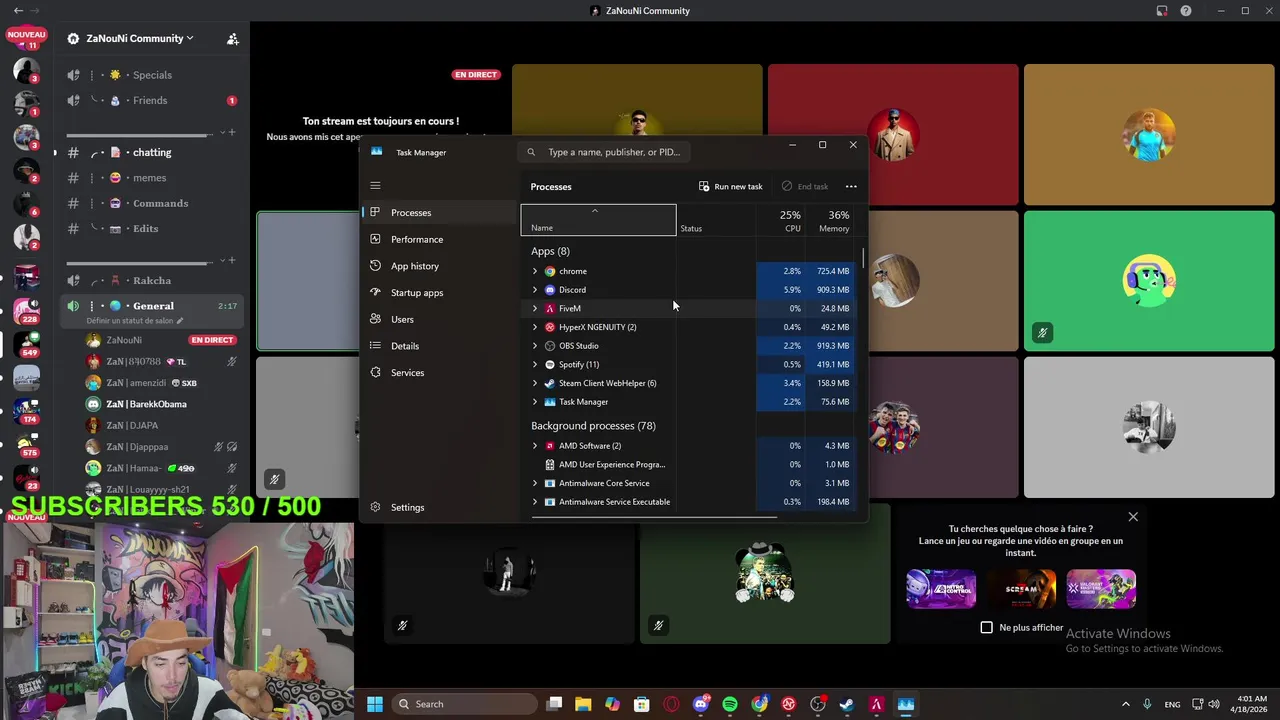Sort processes by the Memory column
Image resolution: width=1280 pixels, height=720 pixels.
(x=833, y=220)
